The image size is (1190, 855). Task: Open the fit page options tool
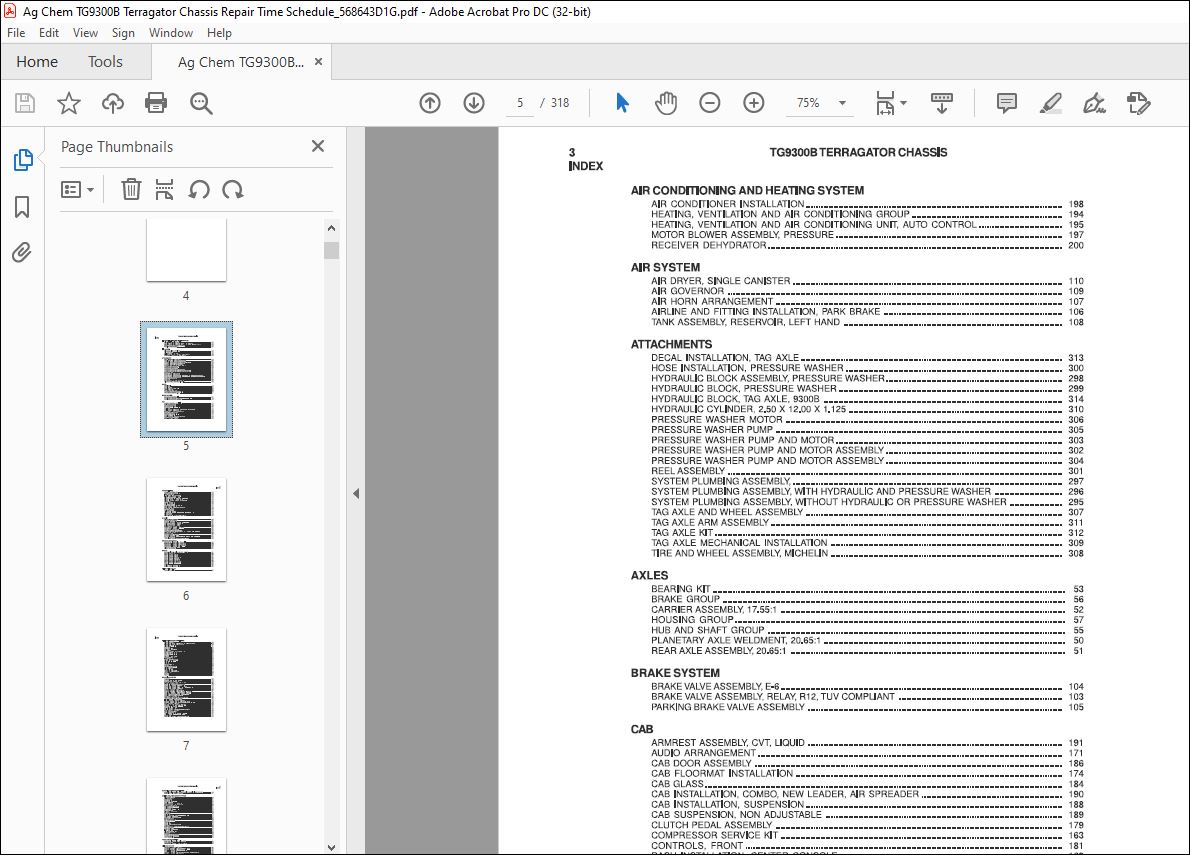885,103
